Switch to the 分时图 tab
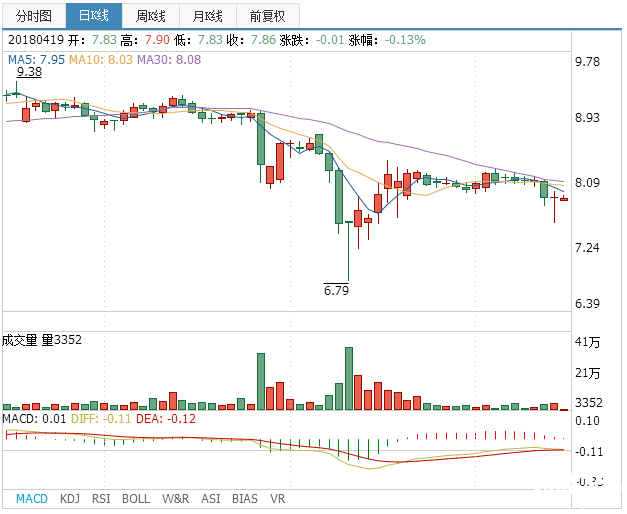Image resolution: width=627 pixels, height=514 pixels. [34, 16]
